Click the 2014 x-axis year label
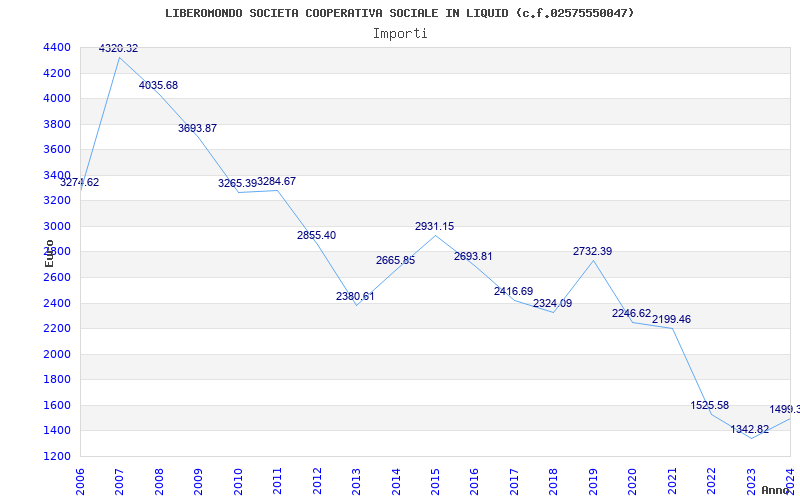800x500 pixels. tap(395, 481)
